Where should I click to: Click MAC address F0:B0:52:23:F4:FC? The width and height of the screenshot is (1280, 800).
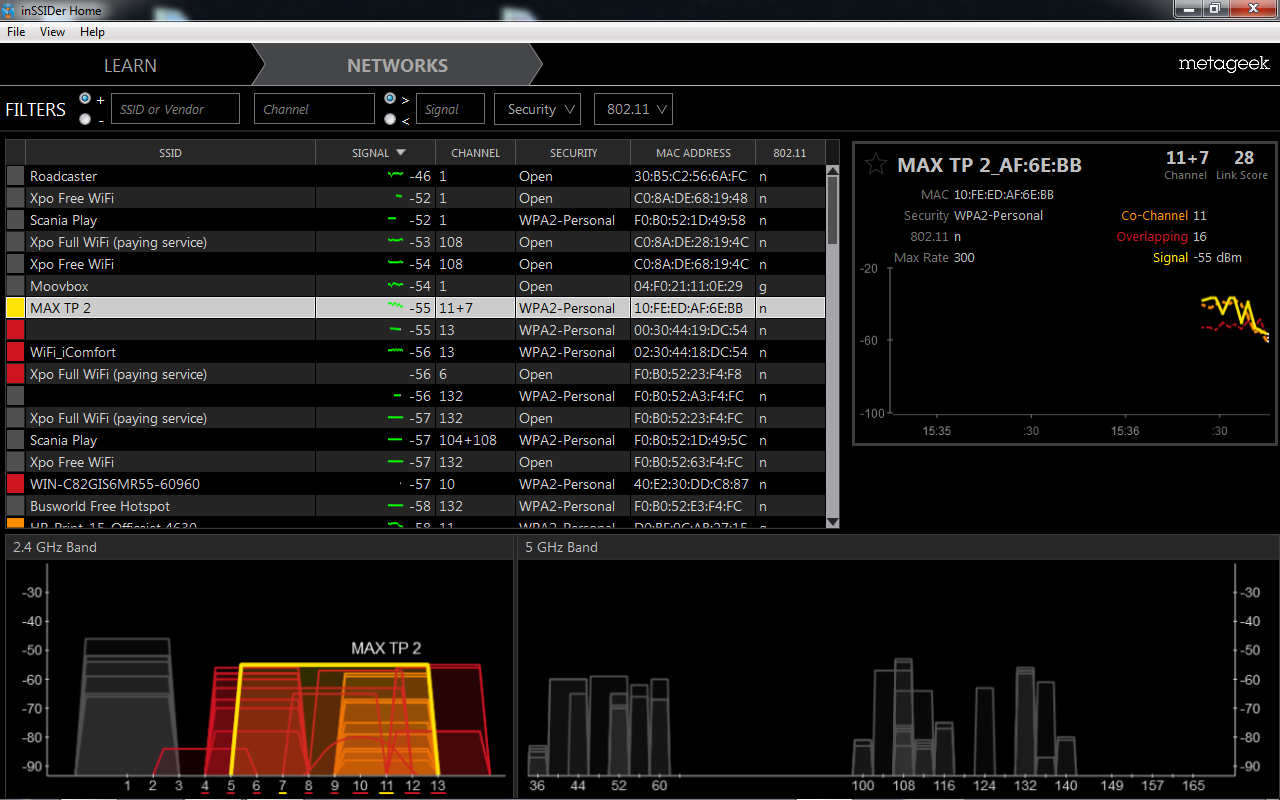(689, 418)
